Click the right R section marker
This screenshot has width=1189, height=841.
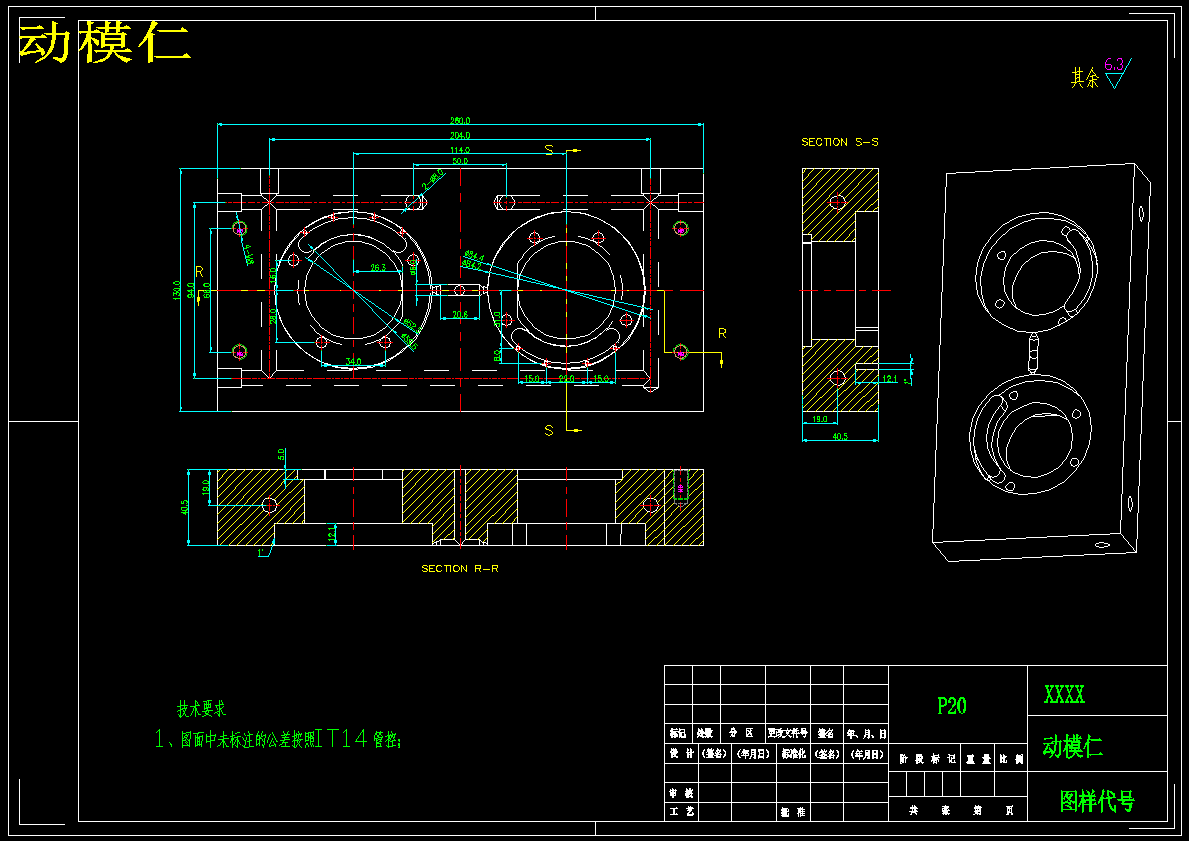[x=722, y=333]
